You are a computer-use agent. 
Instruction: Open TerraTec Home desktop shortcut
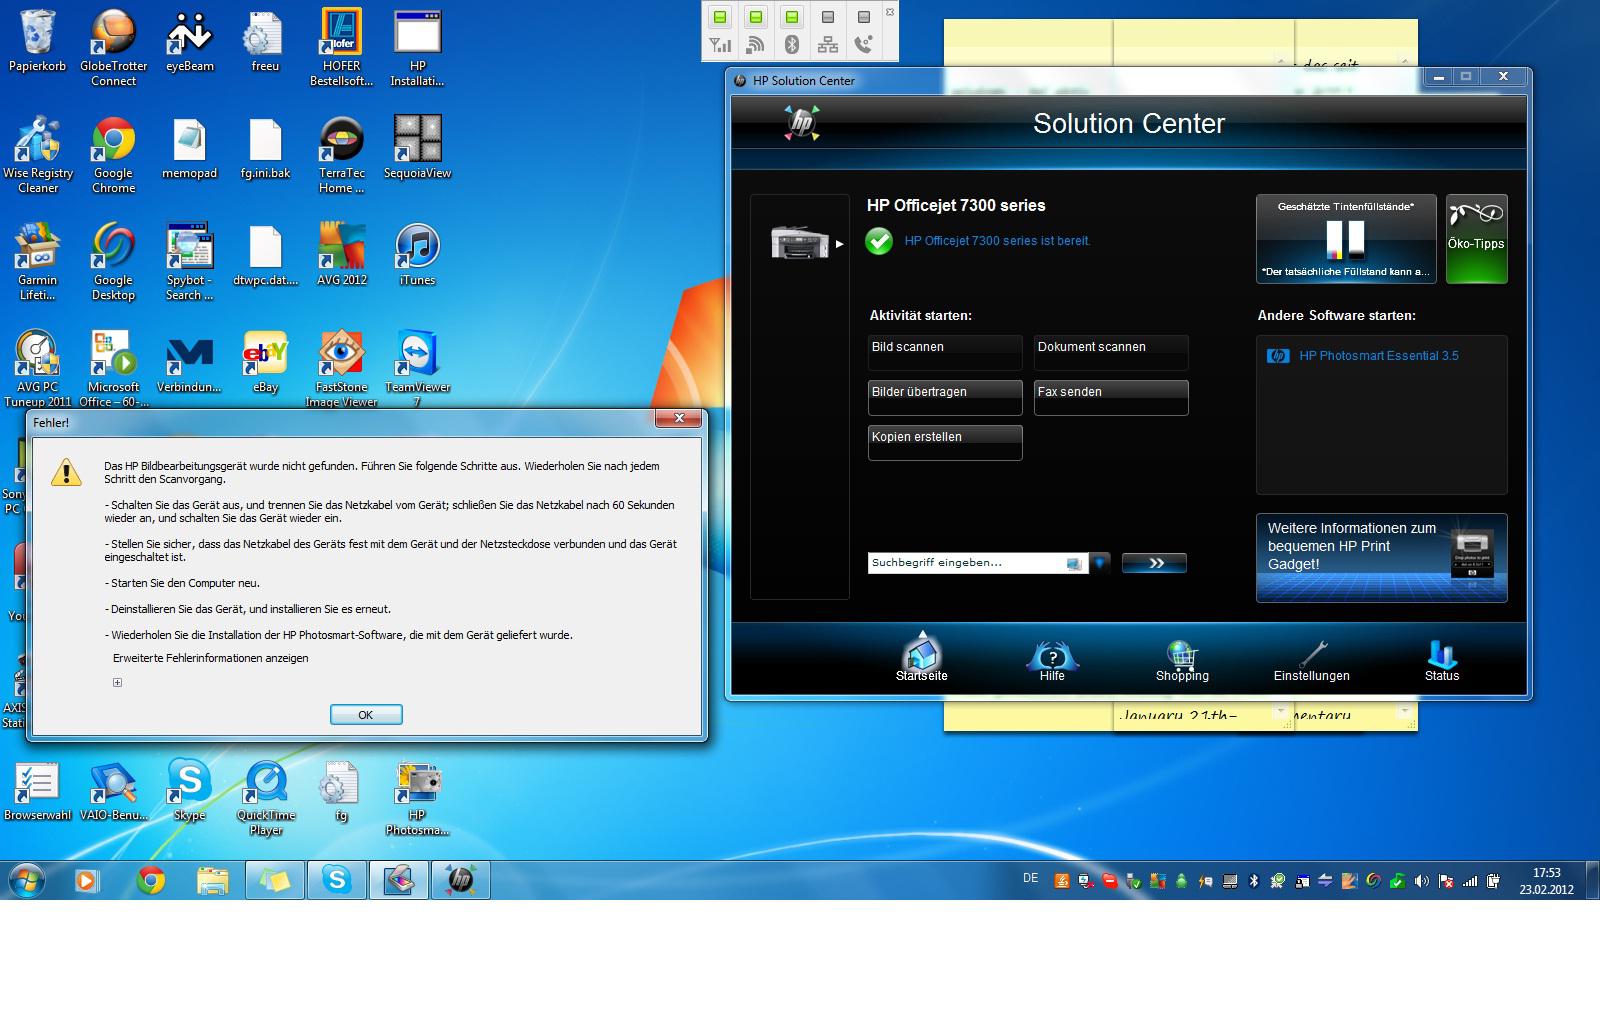point(341,154)
